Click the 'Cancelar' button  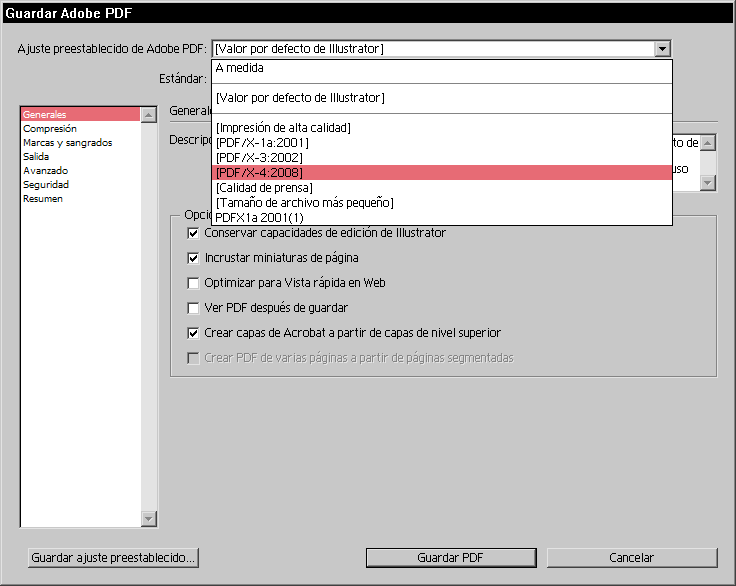tap(632, 558)
